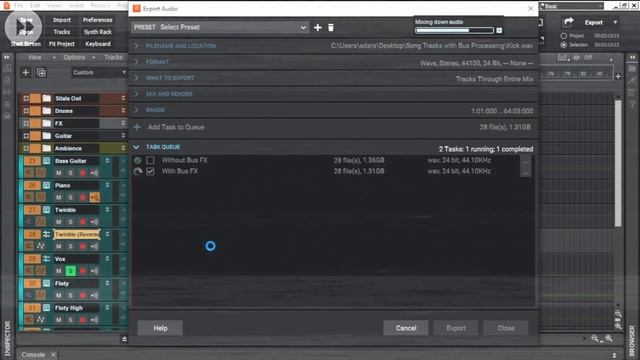640x360 pixels.
Task: Open the Options menu in Track view
Action: coord(74,58)
